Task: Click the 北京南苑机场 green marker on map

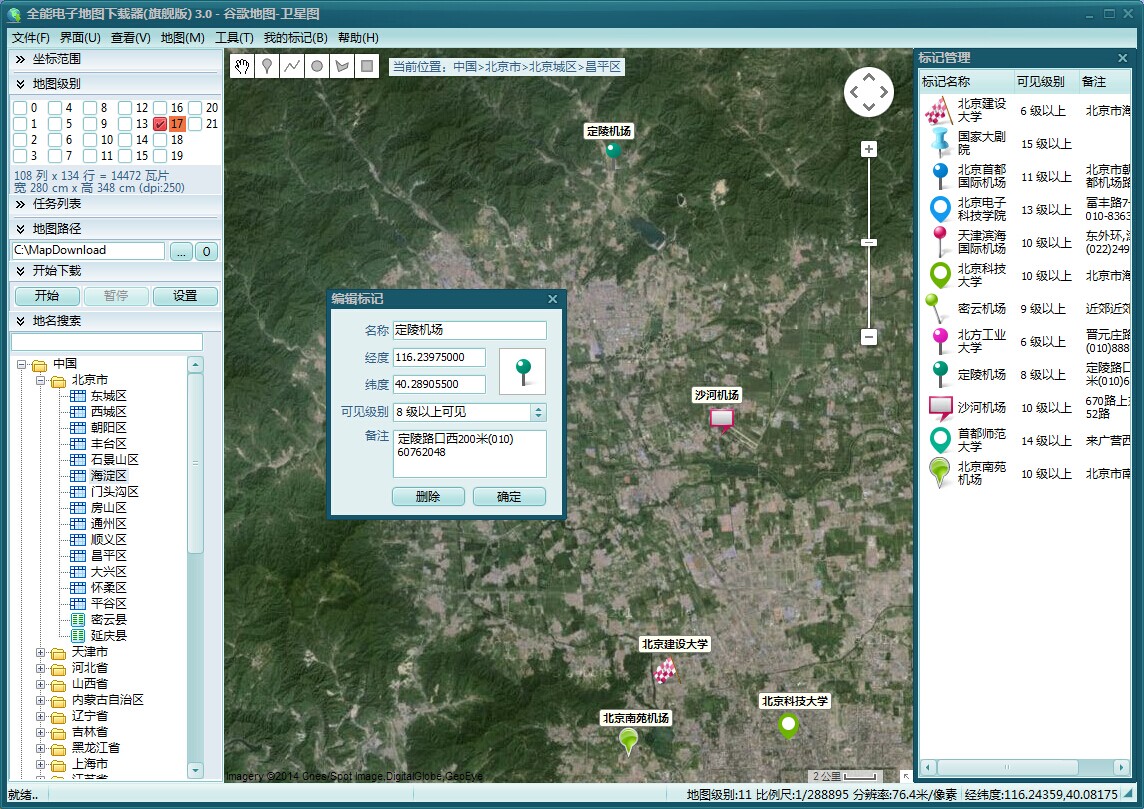Action: click(628, 741)
